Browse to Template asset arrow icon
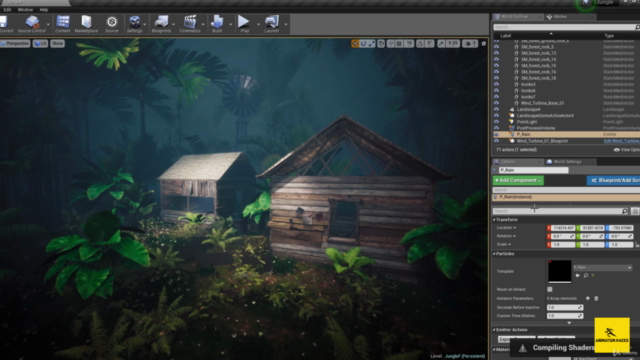The image size is (640, 360). pos(578,276)
